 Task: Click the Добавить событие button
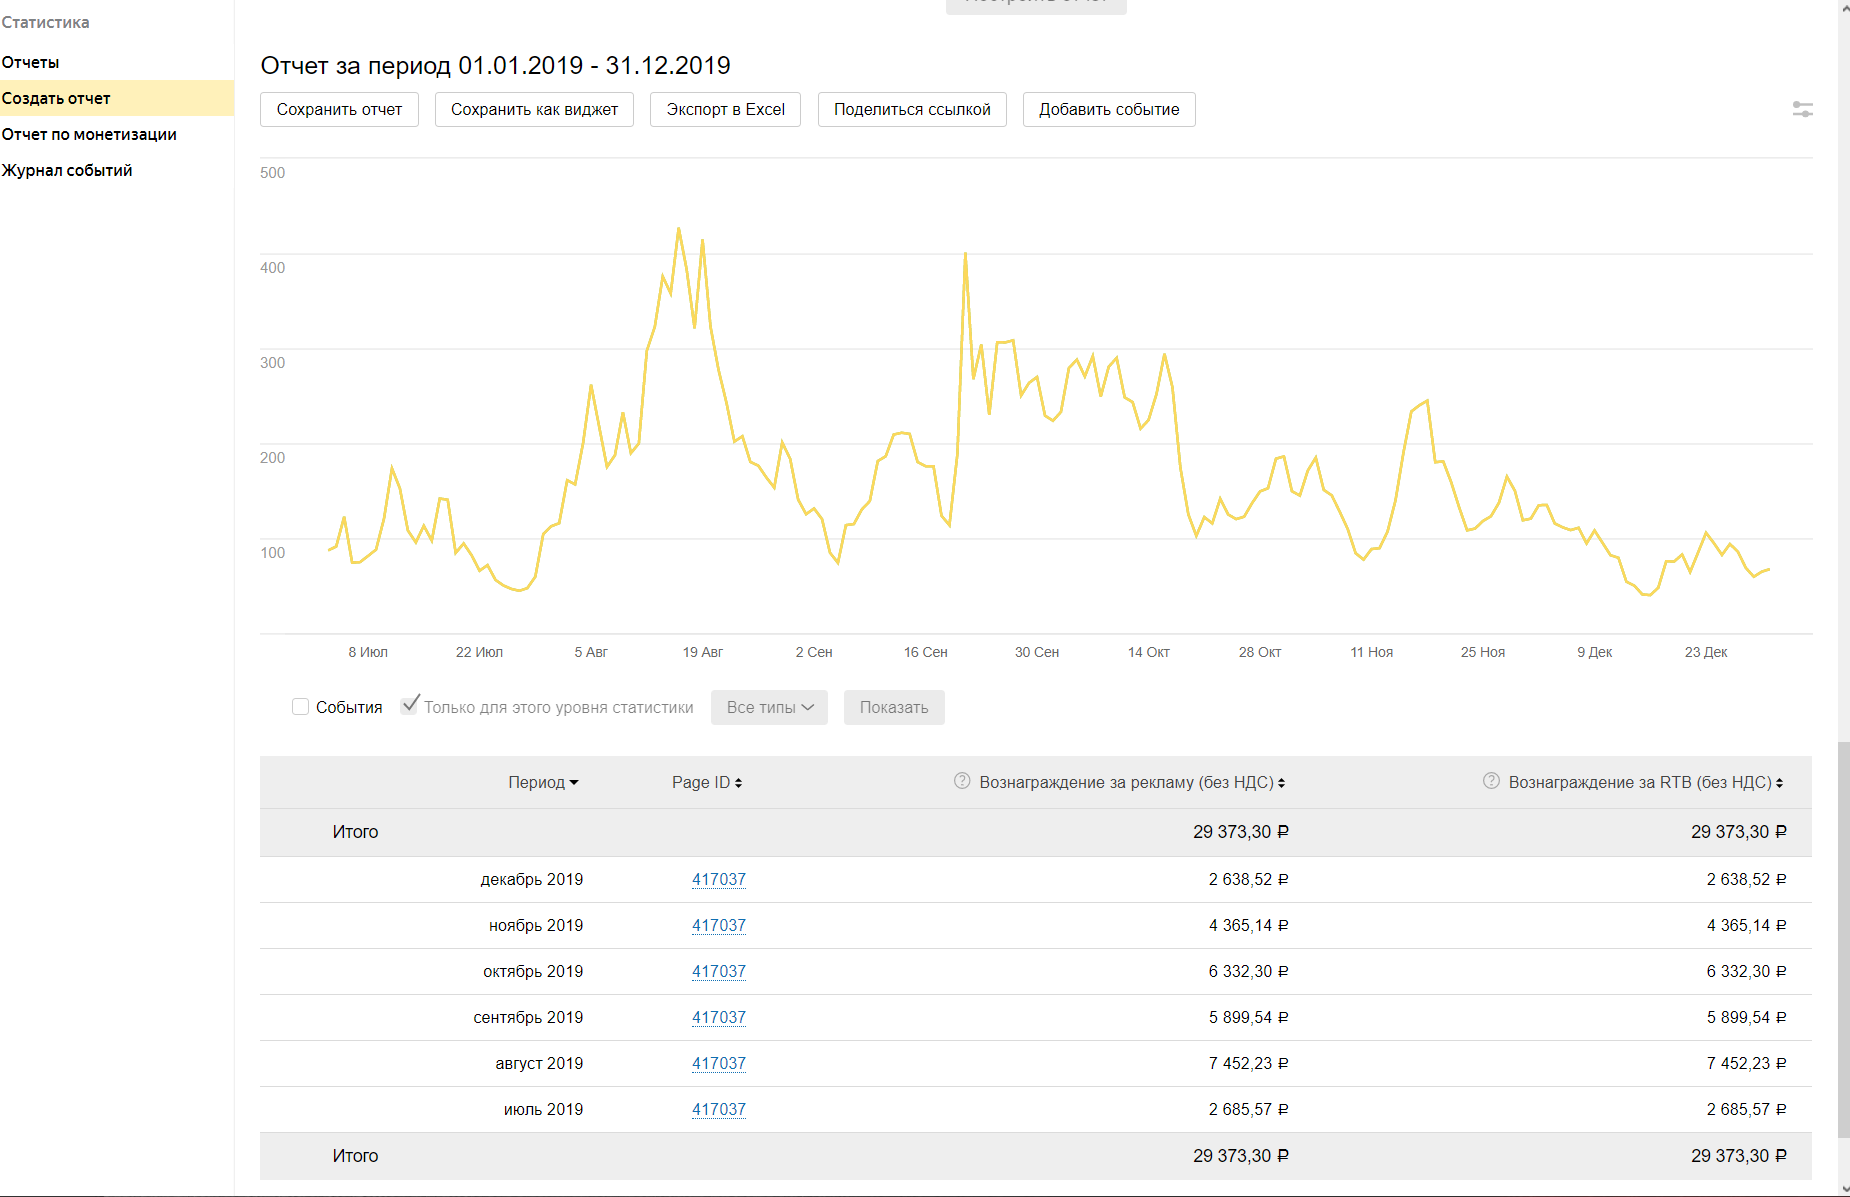click(x=1108, y=110)
